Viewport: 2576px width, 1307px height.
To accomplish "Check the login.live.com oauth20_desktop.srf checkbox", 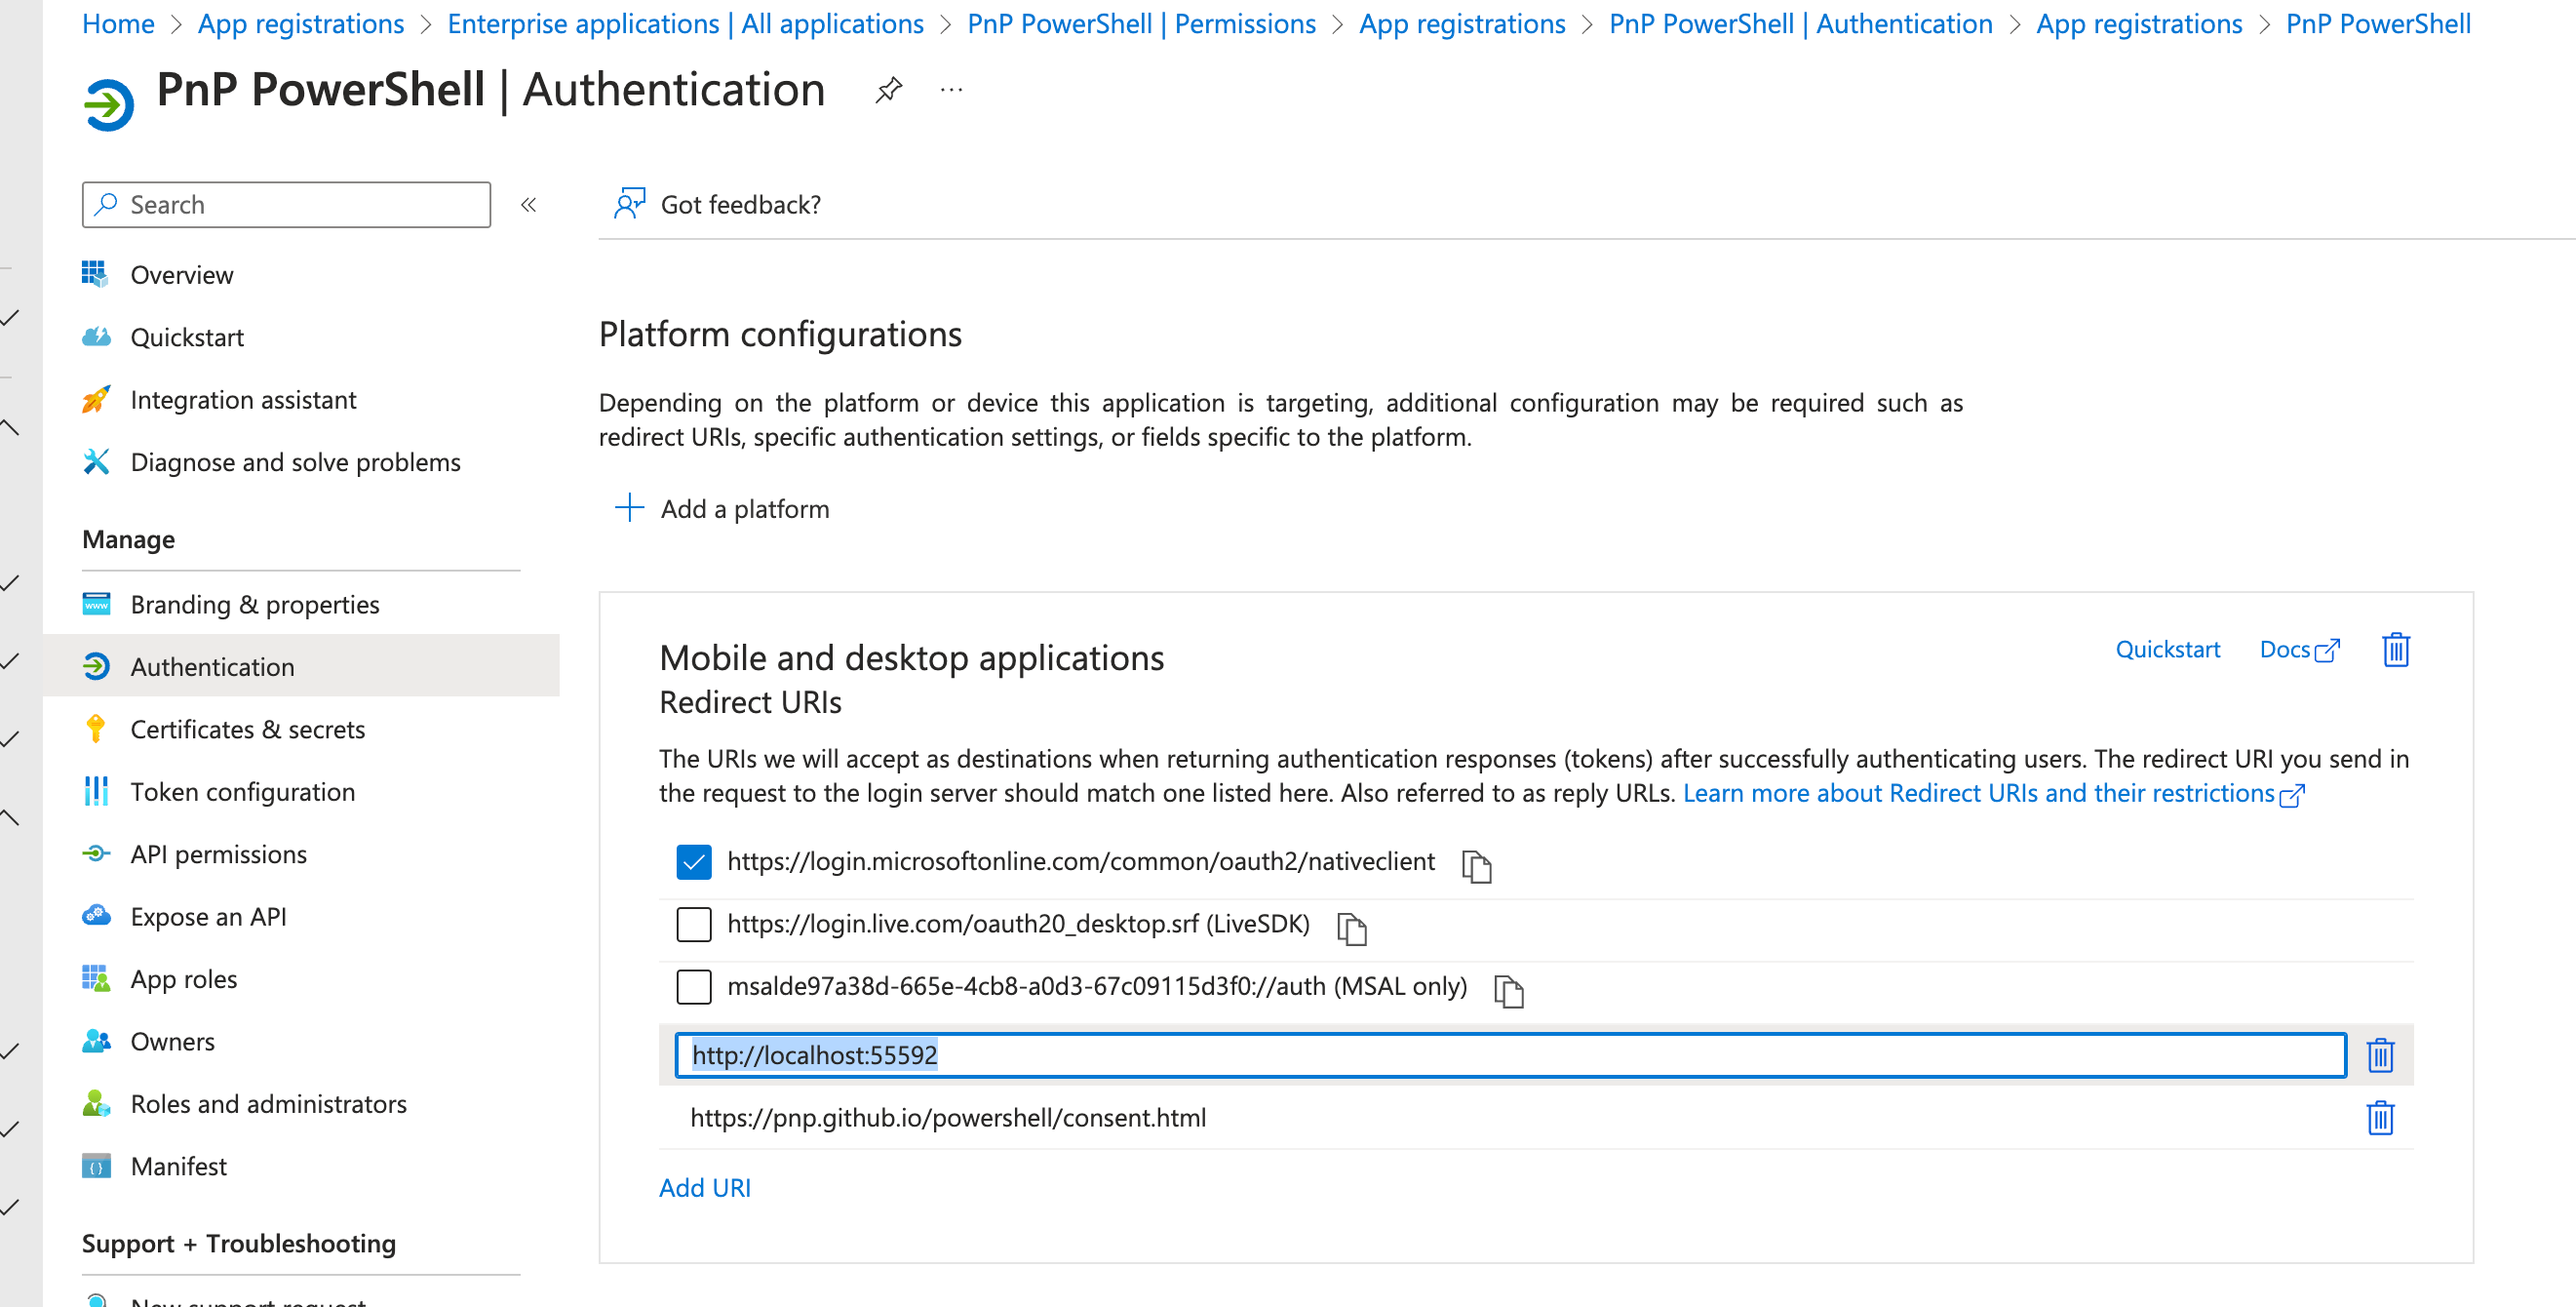I will click(x=694, y=924).
